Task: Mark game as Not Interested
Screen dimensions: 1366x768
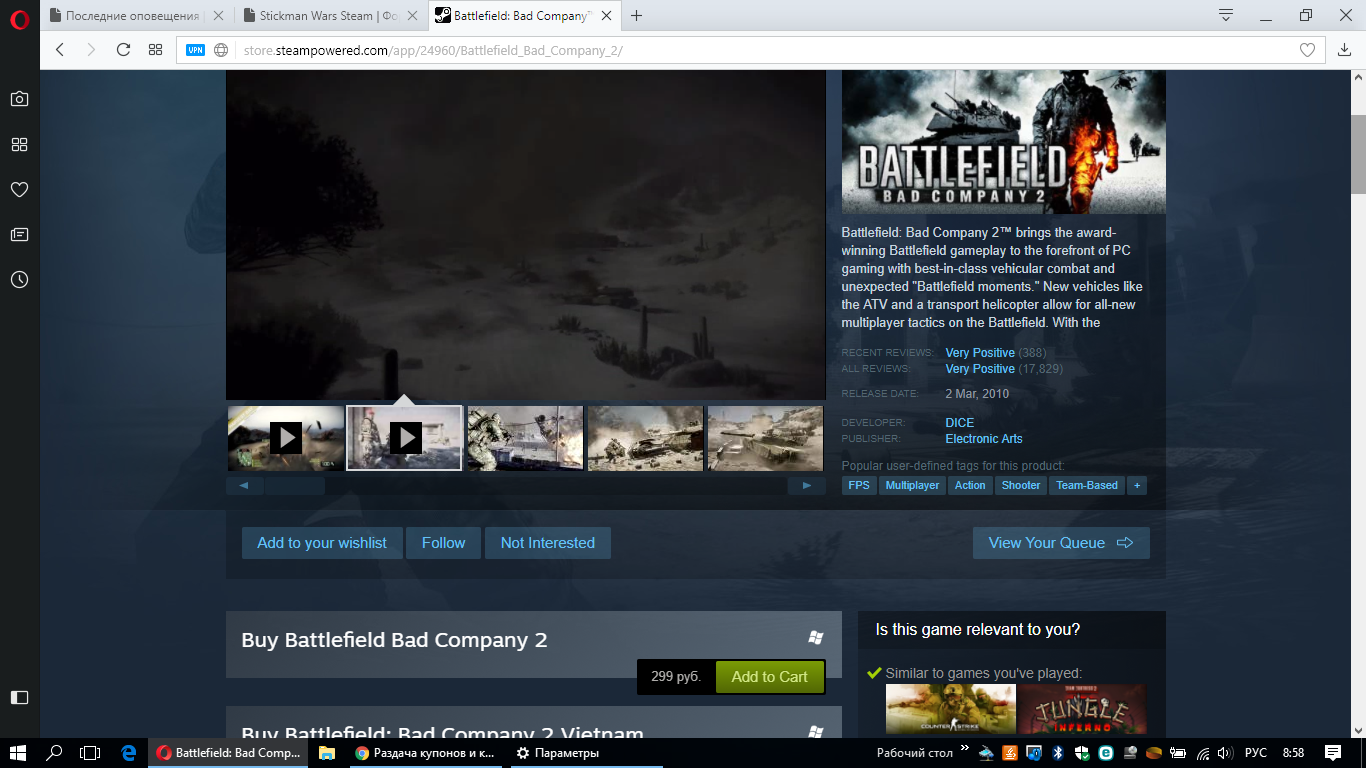Action: pyautogui.click(x=548, y=543)
